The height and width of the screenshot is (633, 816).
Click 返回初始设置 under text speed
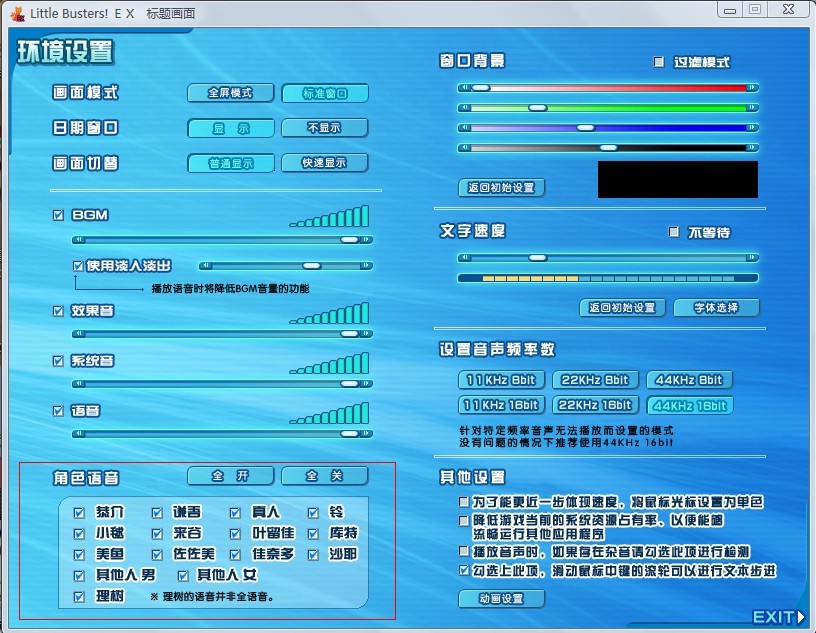pos(623,308)
